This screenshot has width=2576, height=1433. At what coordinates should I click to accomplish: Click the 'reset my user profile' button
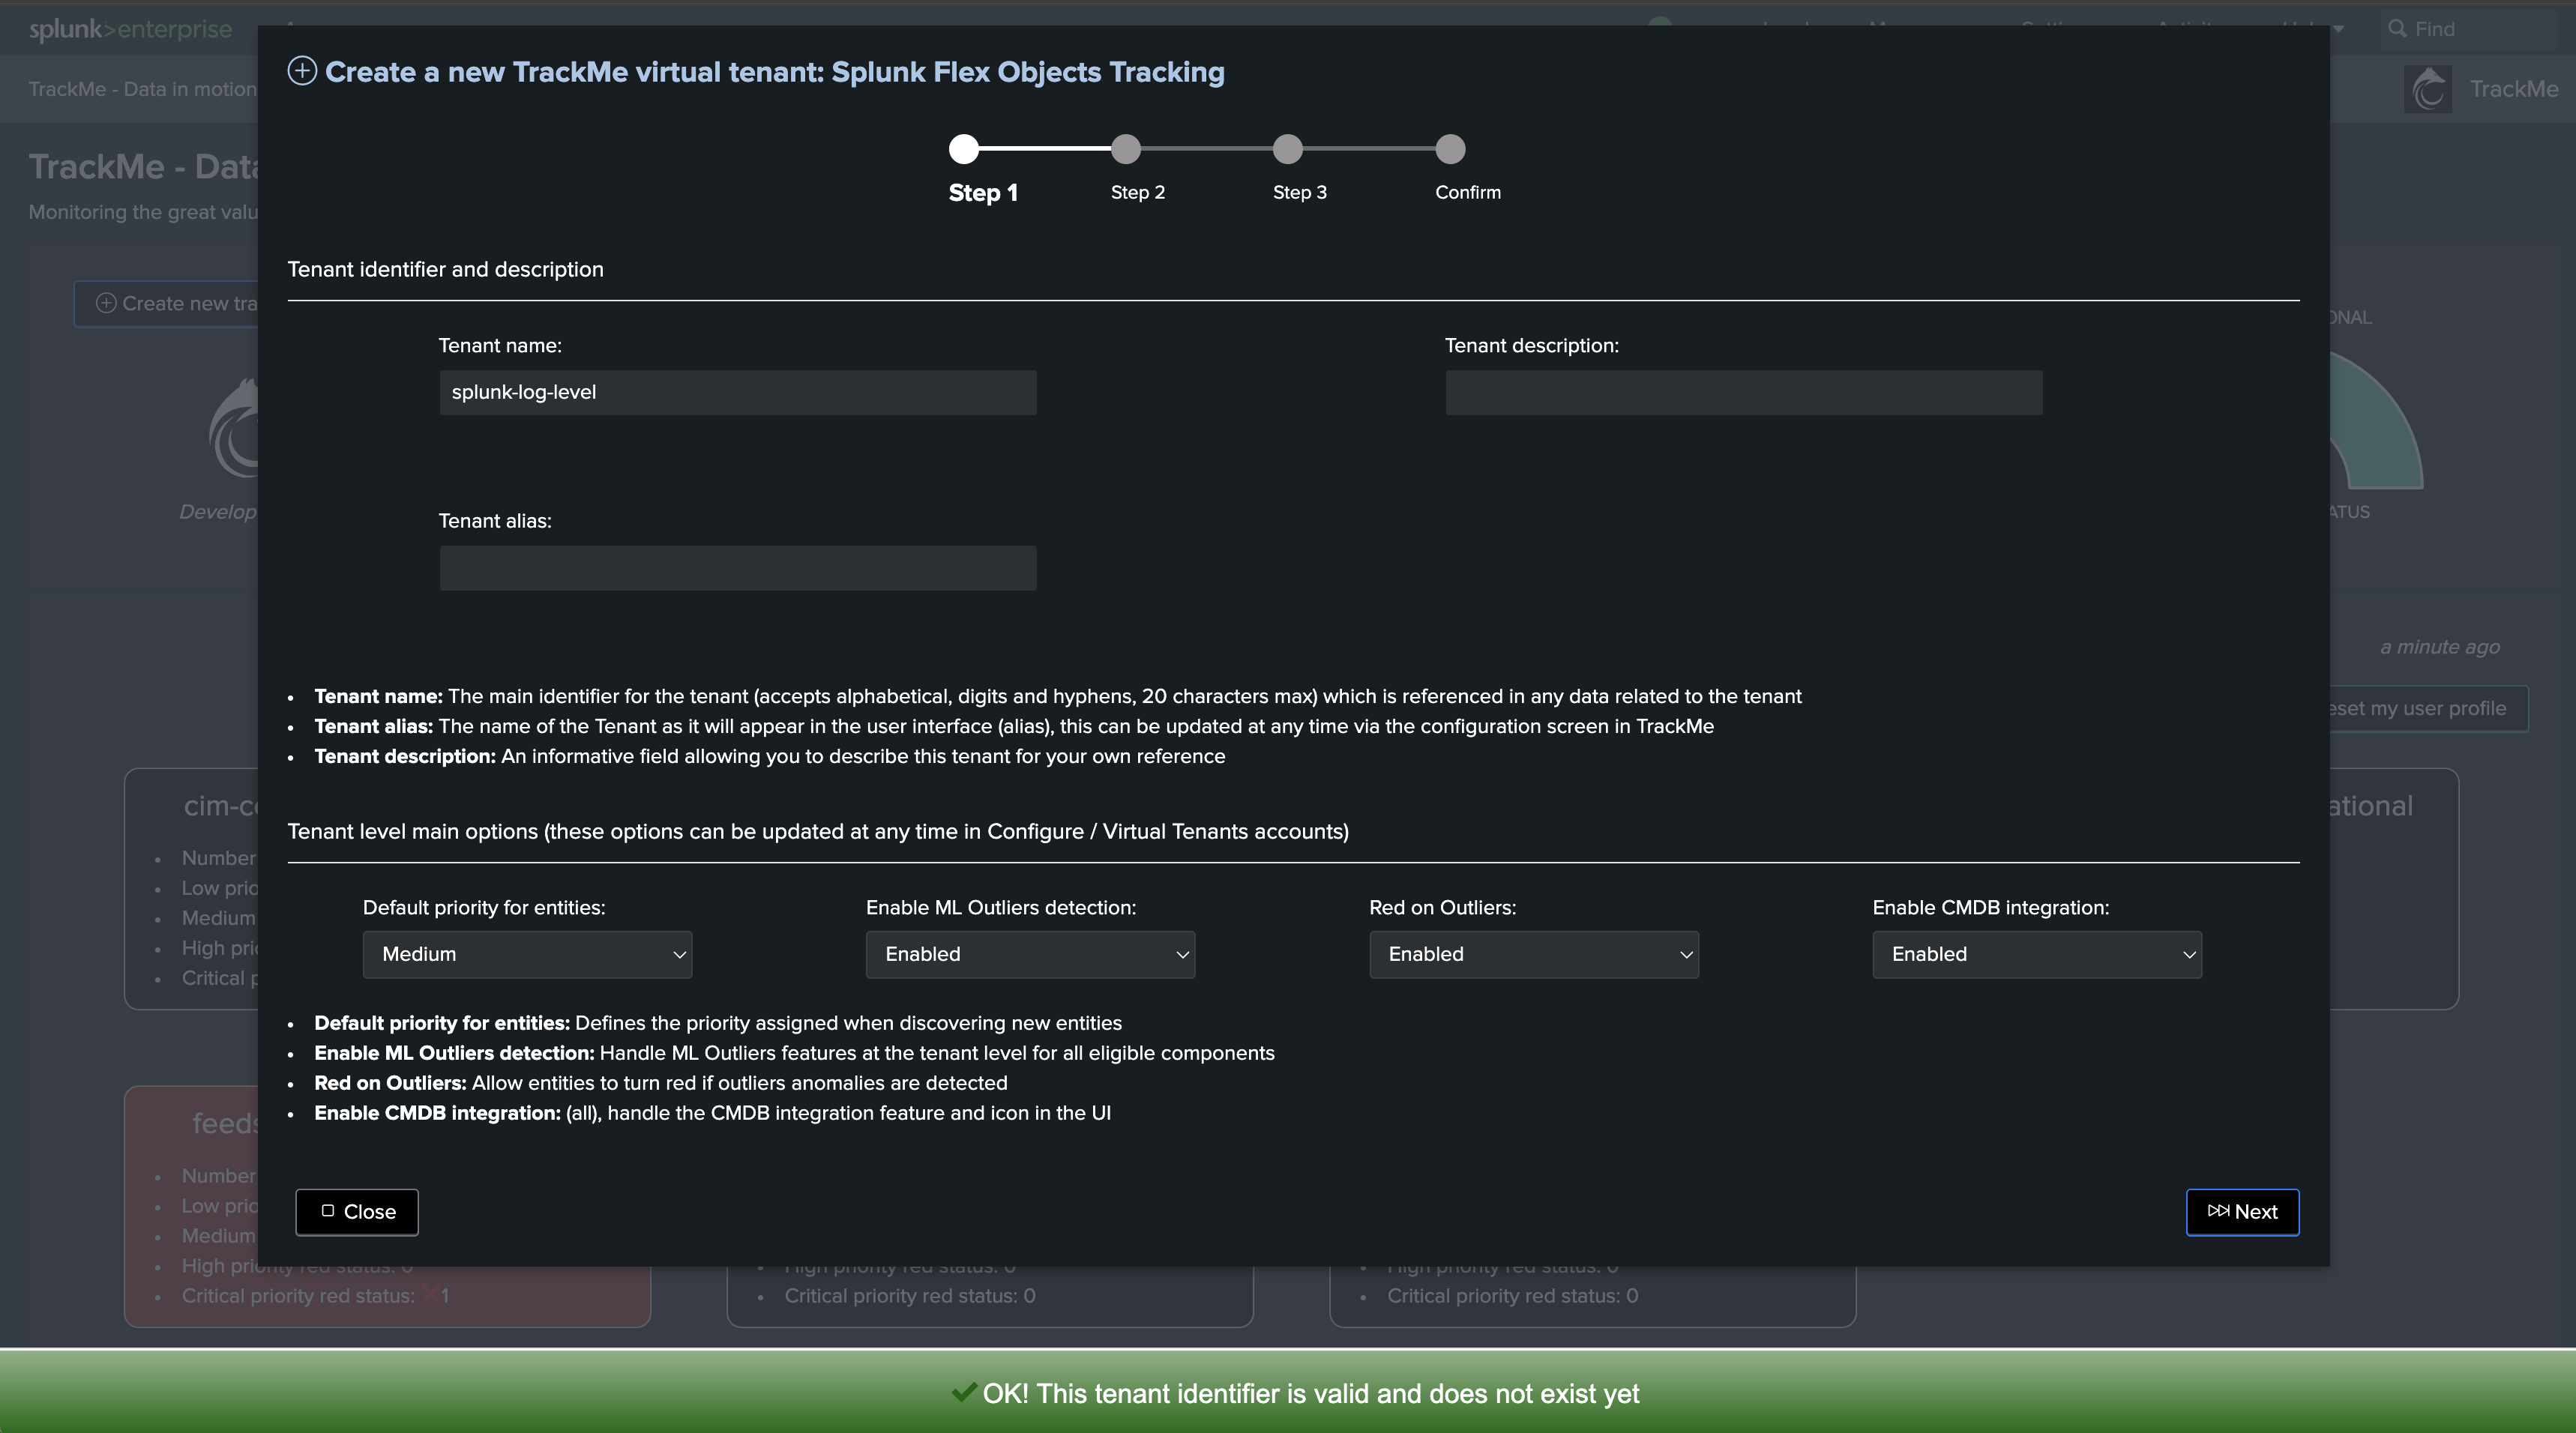[2428, 708]
